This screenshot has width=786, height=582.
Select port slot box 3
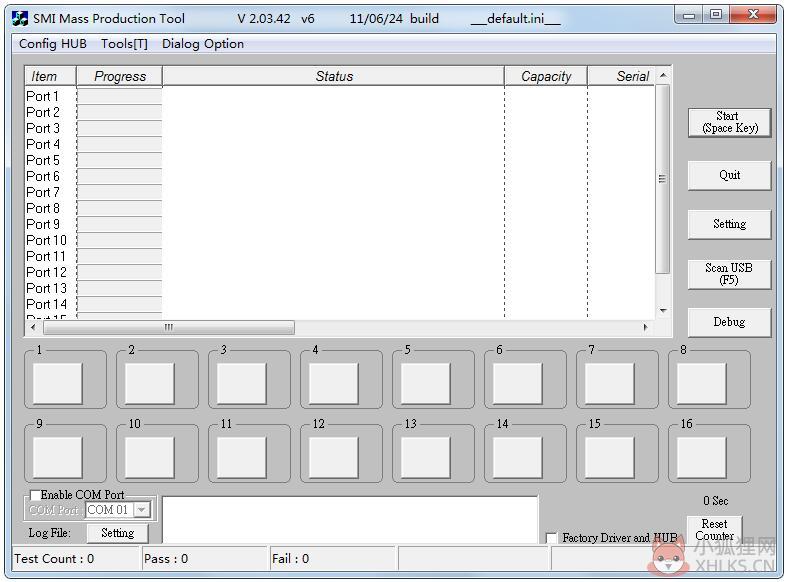tap(242, 383)
